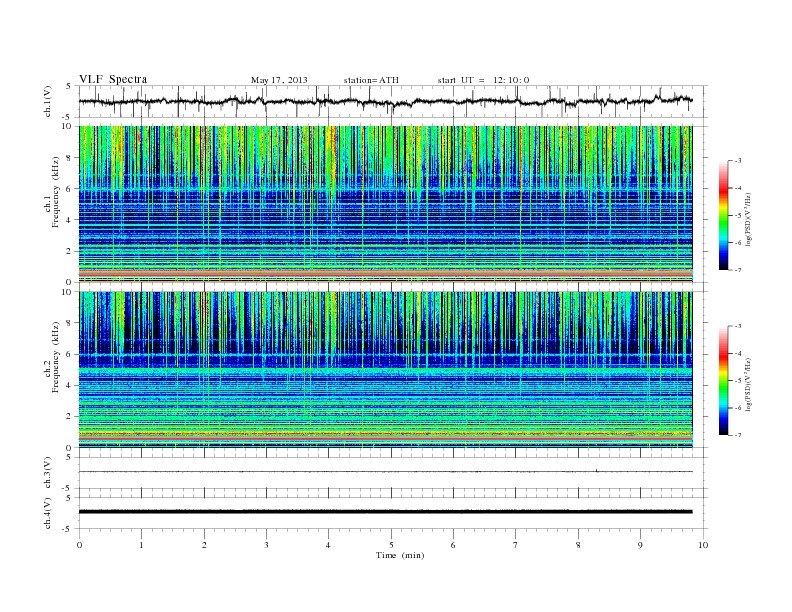Click the ch.2 "Frequency (kHz)" axis label
The width and height of the screenshot is (792, 612).
click(56, 357)
